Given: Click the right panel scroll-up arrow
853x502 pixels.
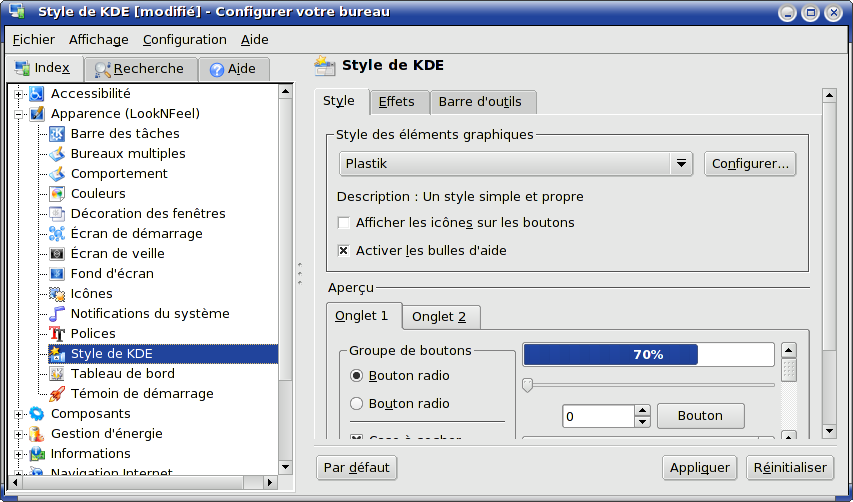Looking at the screenshot, I should click(829, 96).
